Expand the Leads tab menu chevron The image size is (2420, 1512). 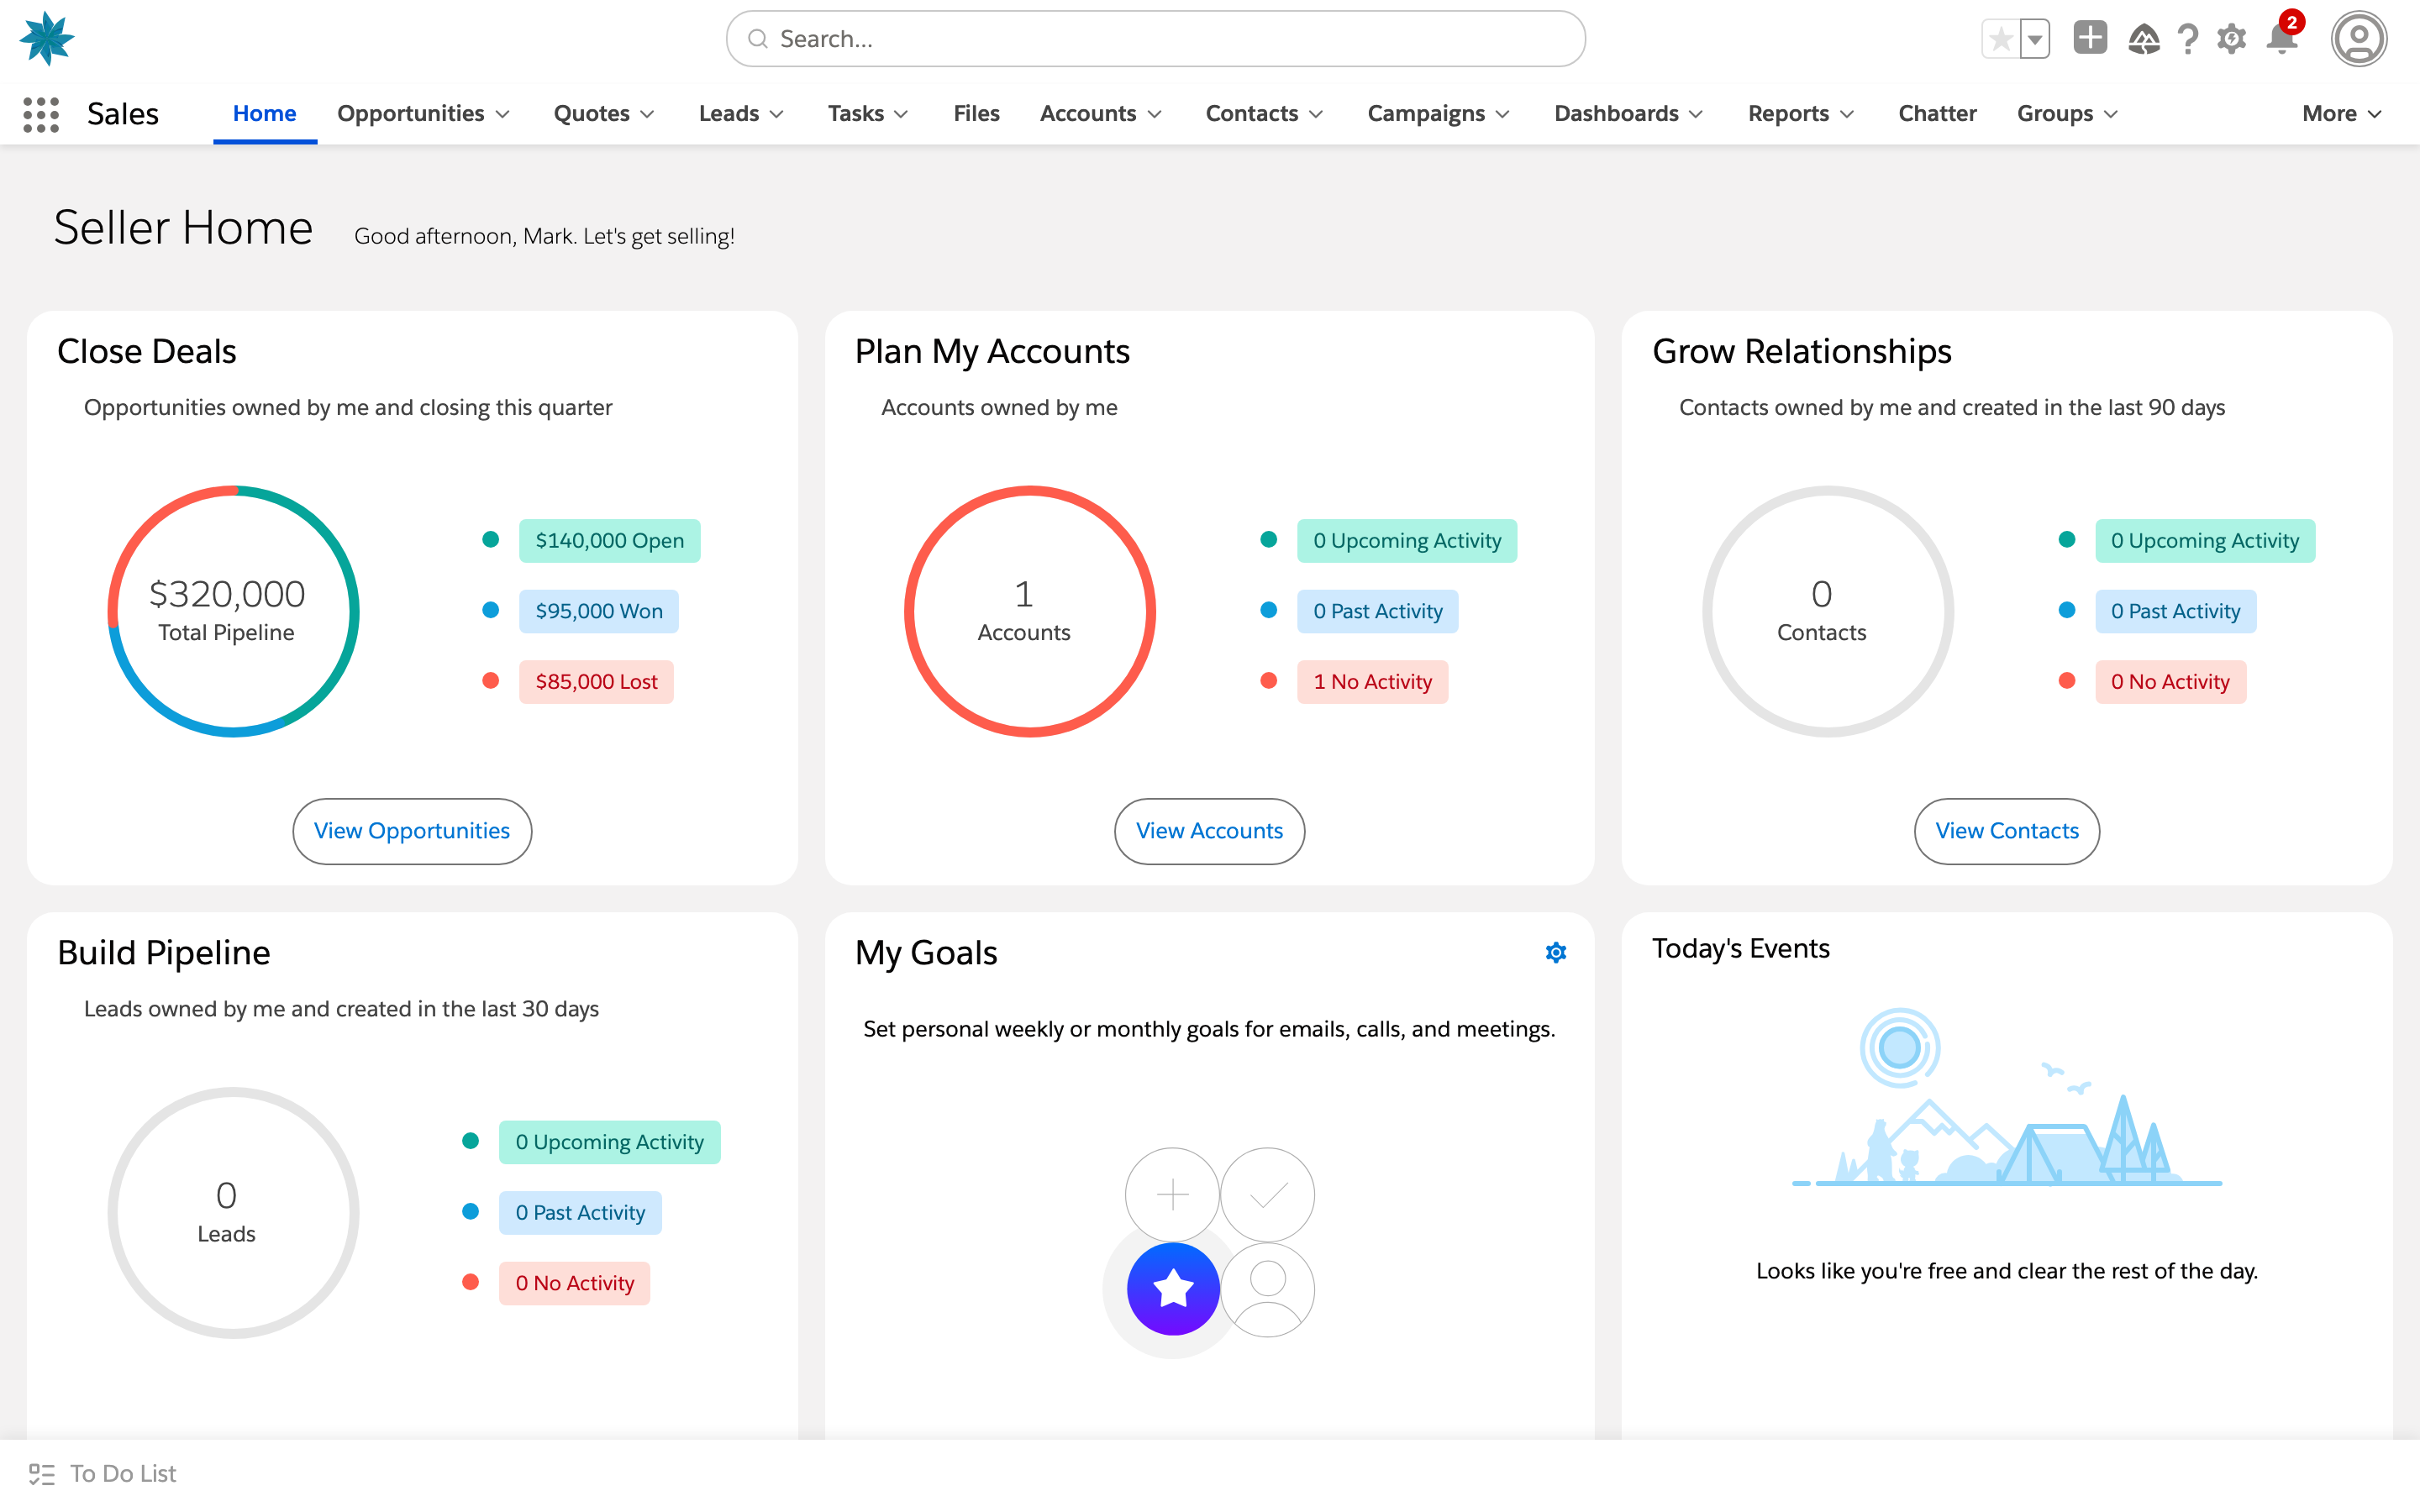[777, 114]
